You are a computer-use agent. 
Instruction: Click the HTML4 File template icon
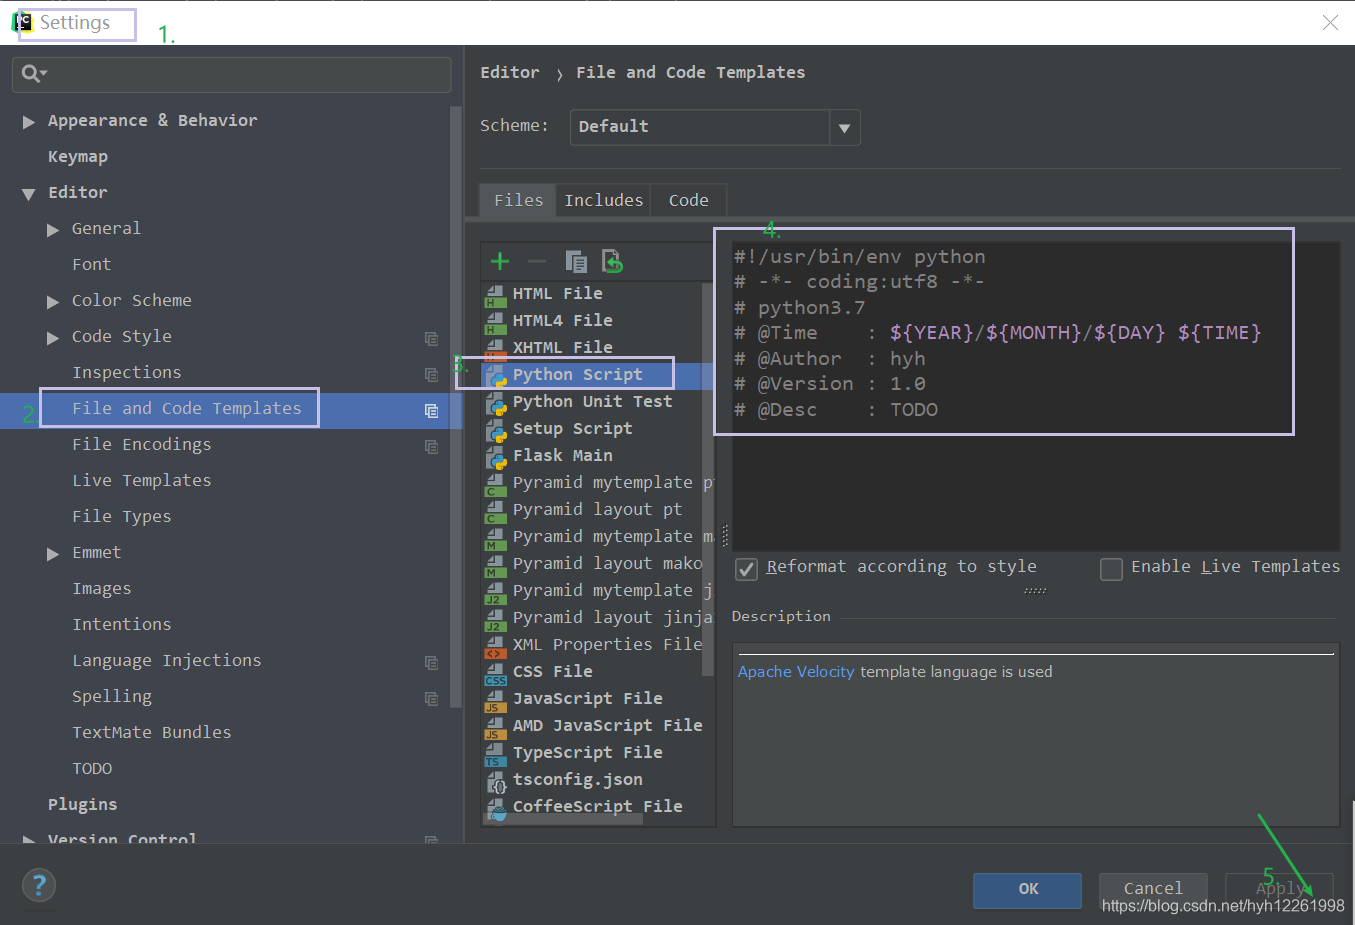495,322
